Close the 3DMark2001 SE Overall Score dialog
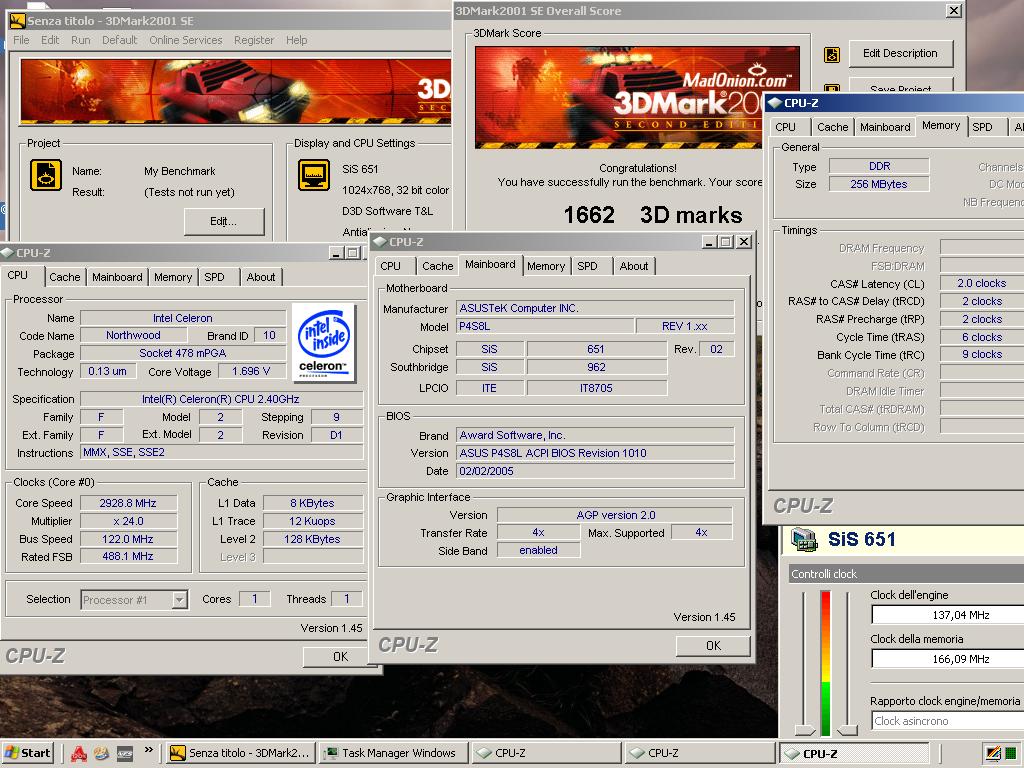This screenshot has width=1024, height=768. [953, 10]
